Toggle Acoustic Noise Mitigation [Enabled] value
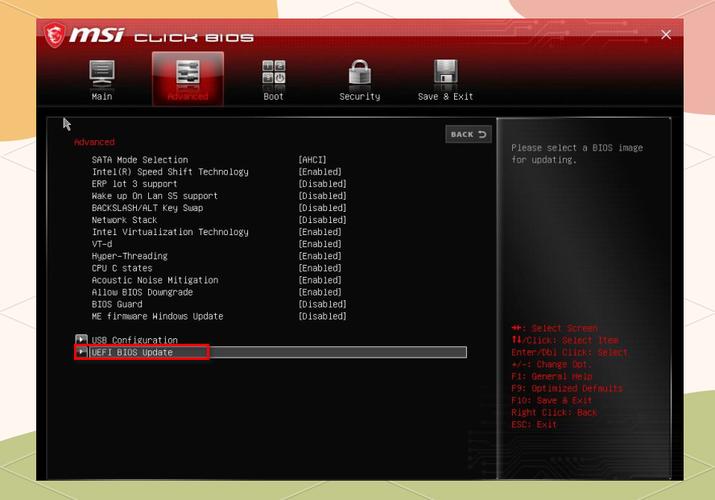This screenshot has height=500, width=715. (x=320, y=280)
